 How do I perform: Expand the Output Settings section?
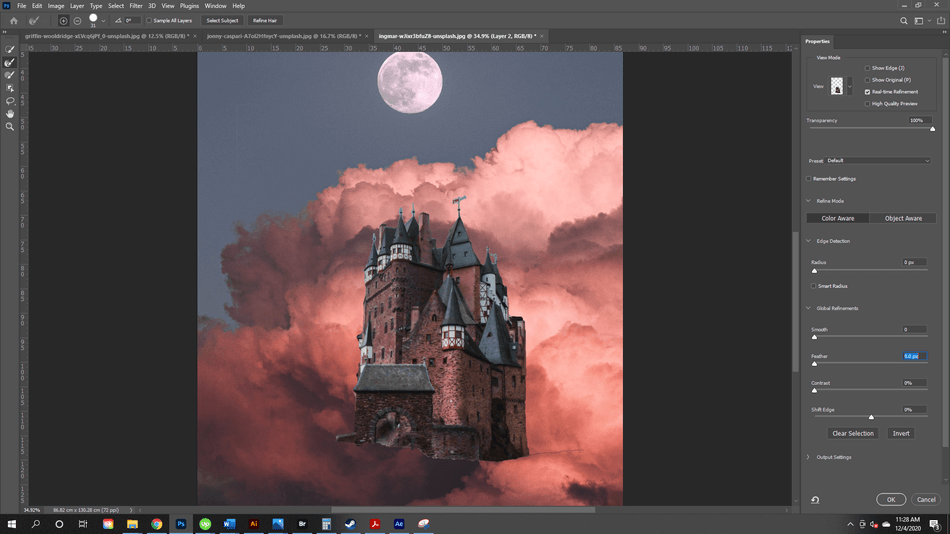(808, 457)
